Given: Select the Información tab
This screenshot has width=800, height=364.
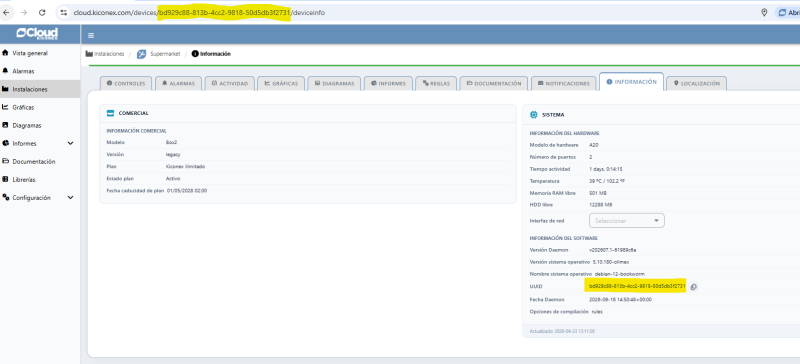Looking at the screenshot, I should click(631, 82).
